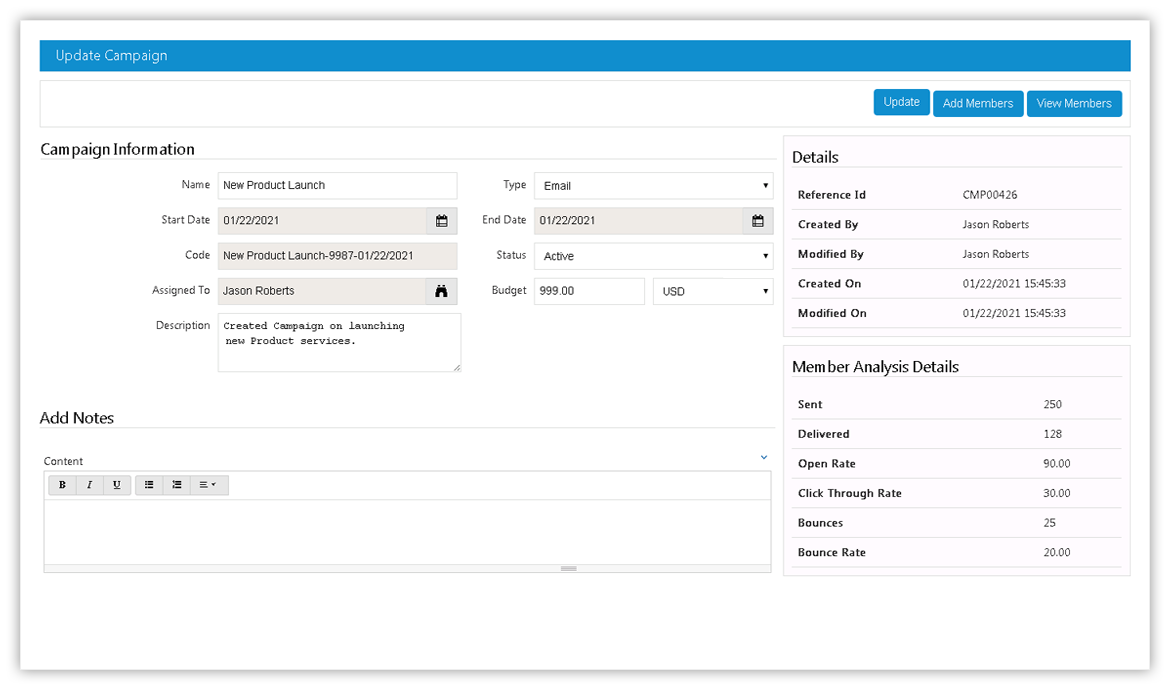Click the Budget amount field
1170x690 pixels.
point(589,292)
